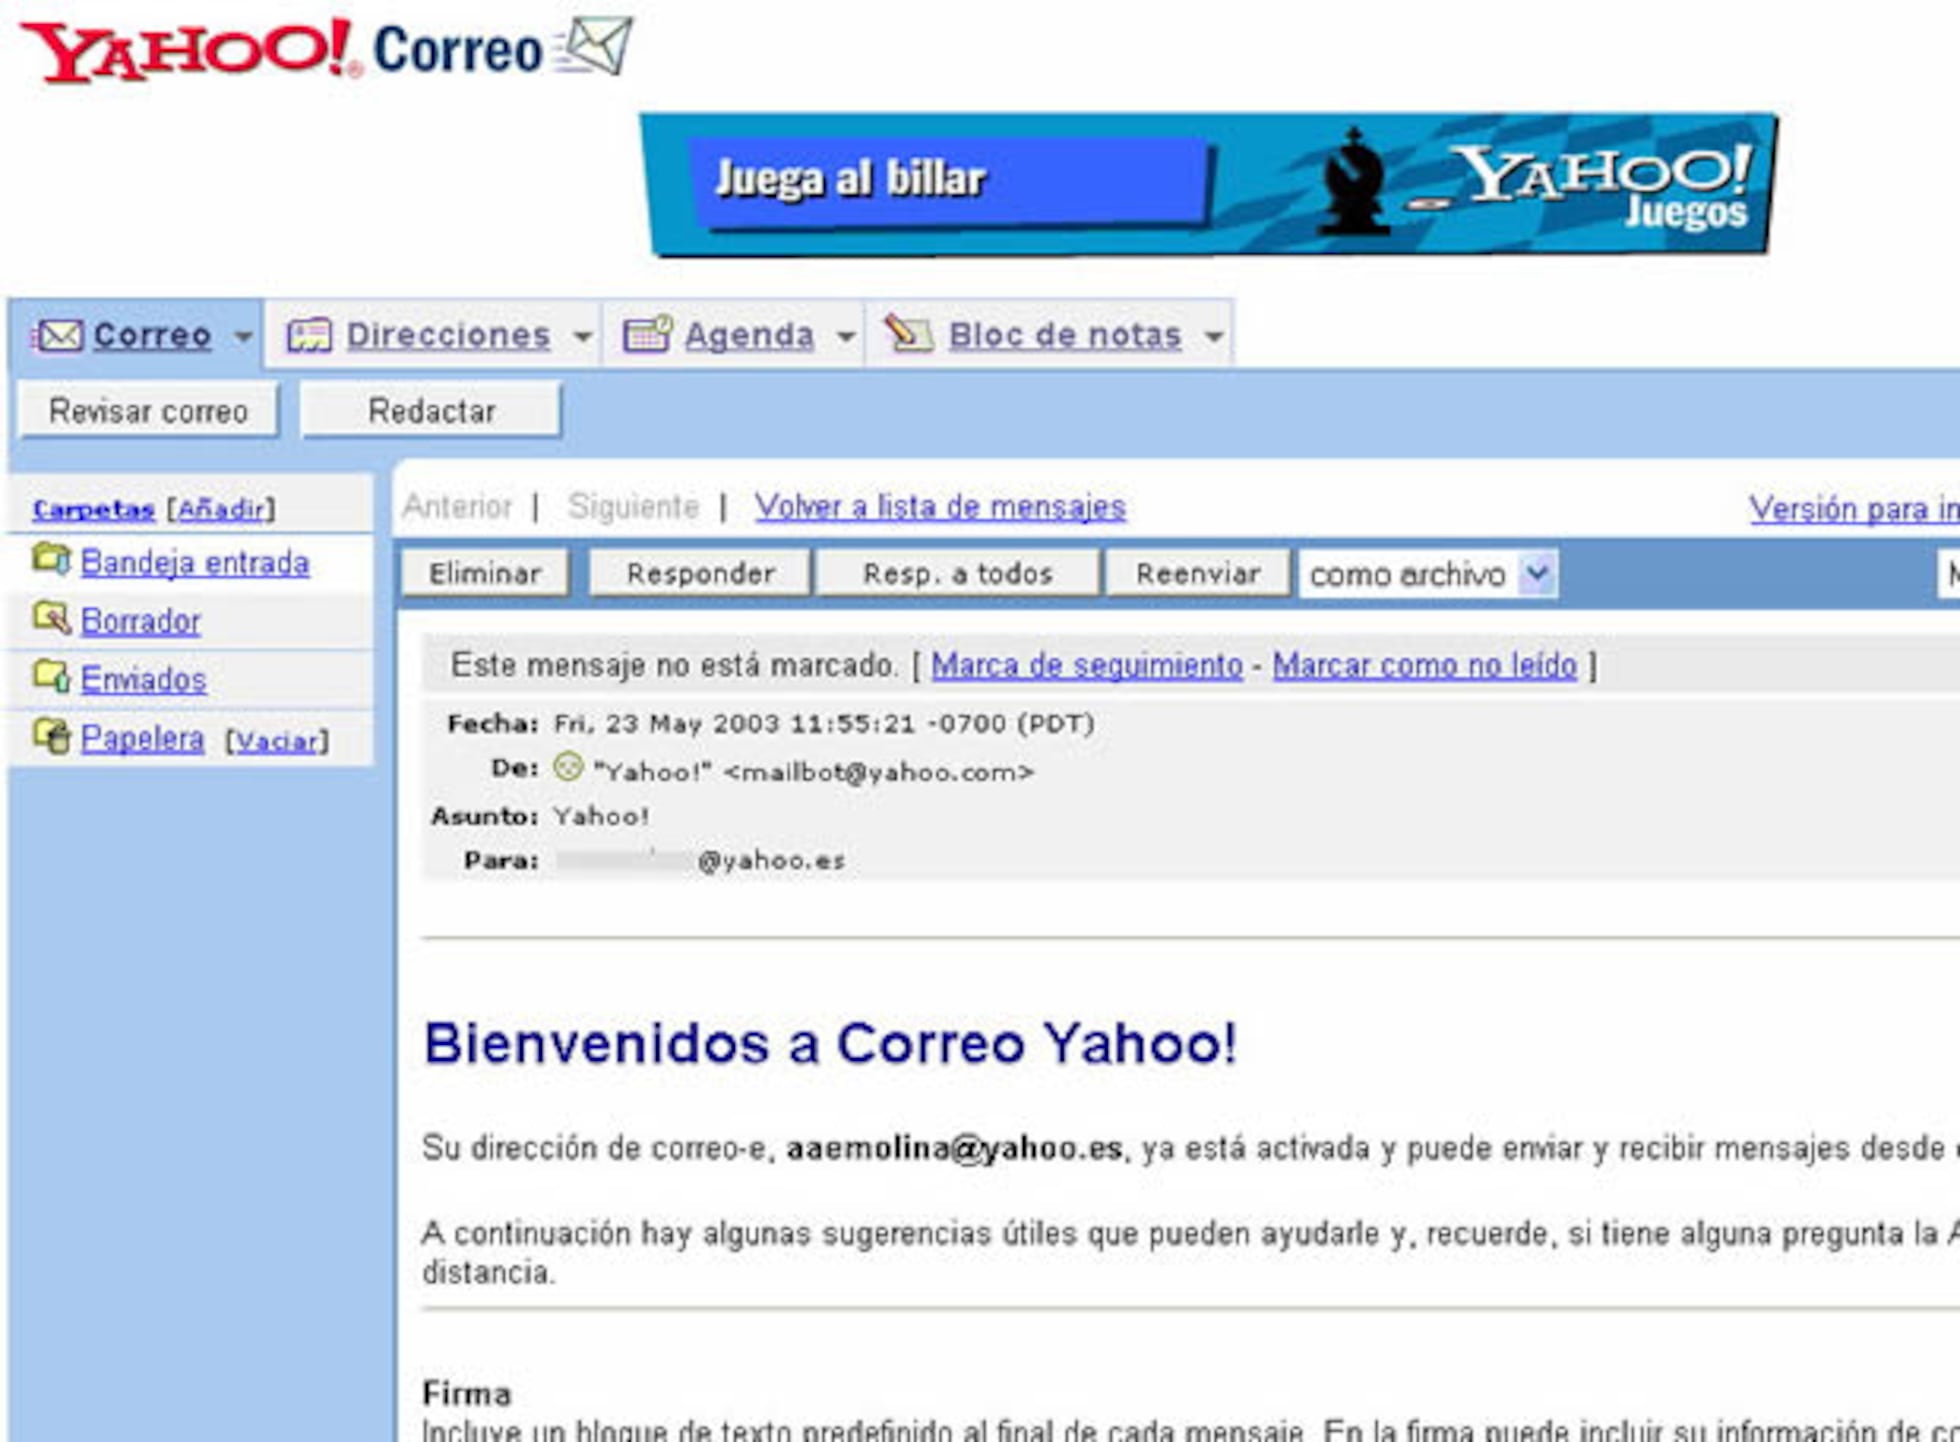Empty trash via the Vaciar link
The image size is (1960, 1442).
coord(280,741)
